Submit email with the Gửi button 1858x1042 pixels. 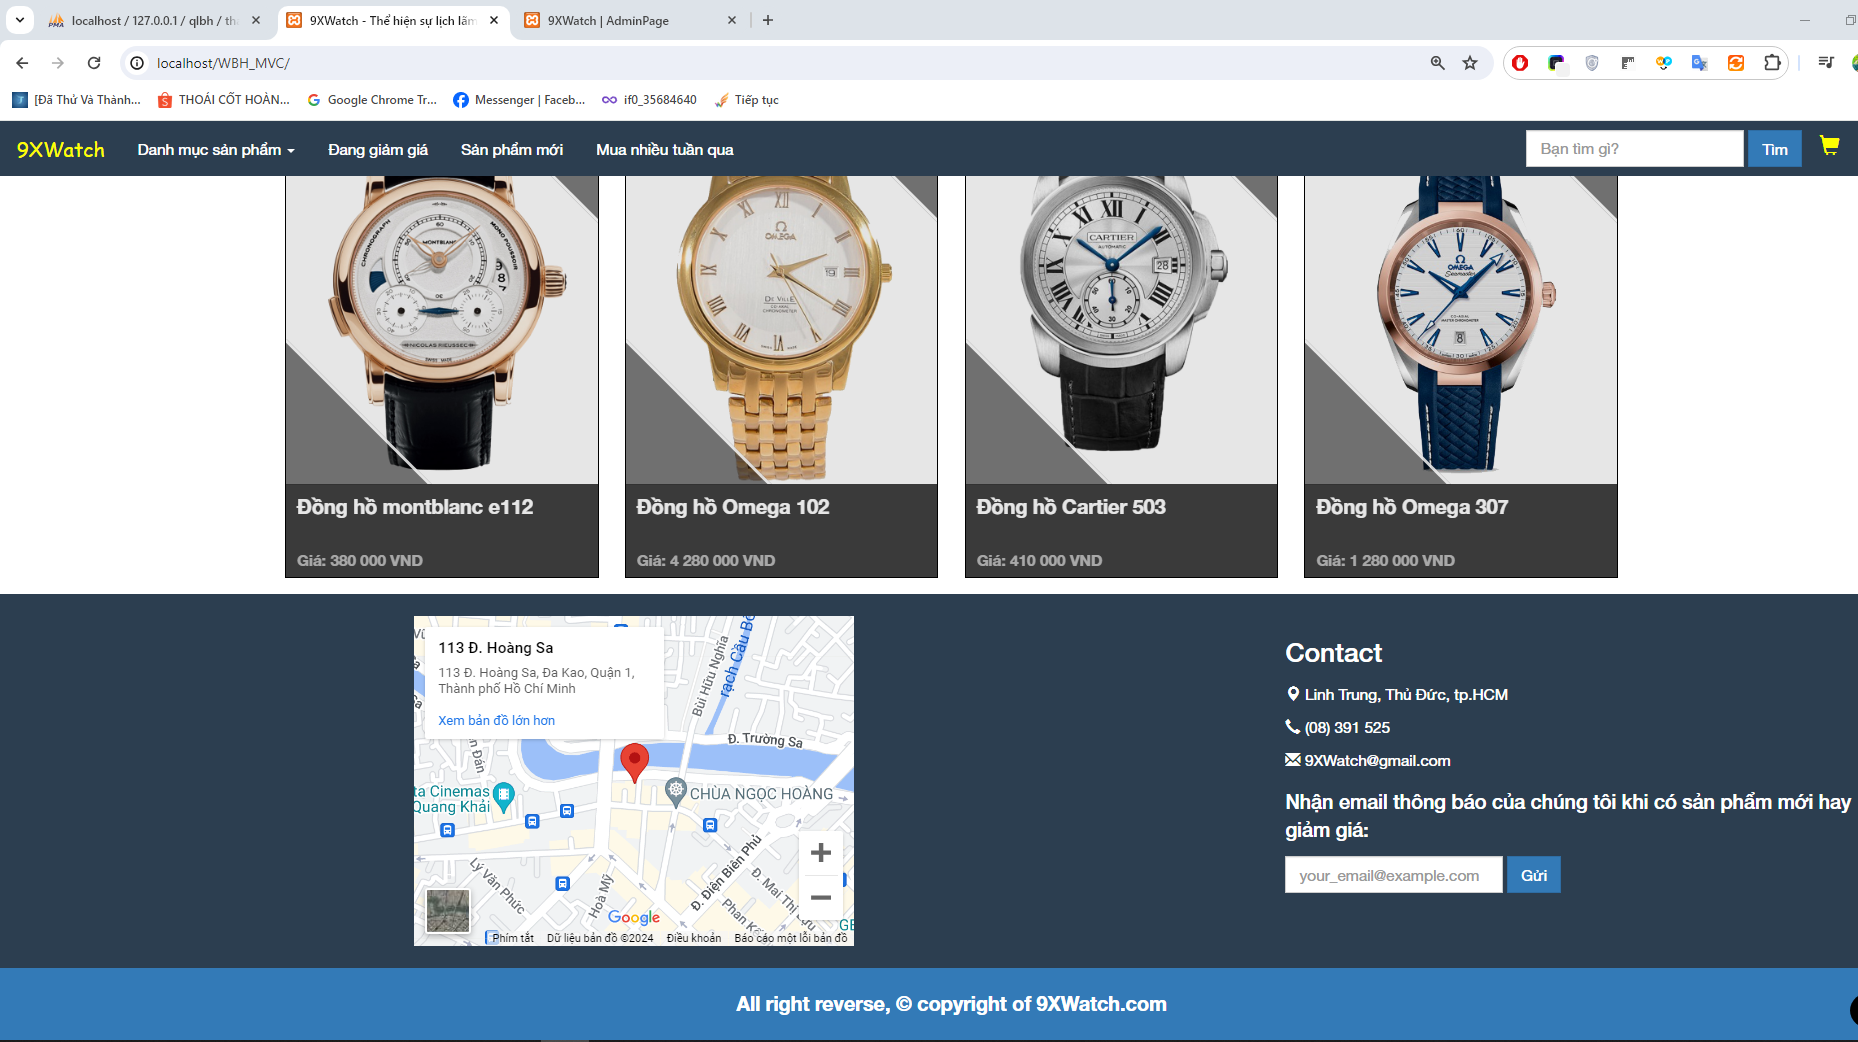[1534, 875]
